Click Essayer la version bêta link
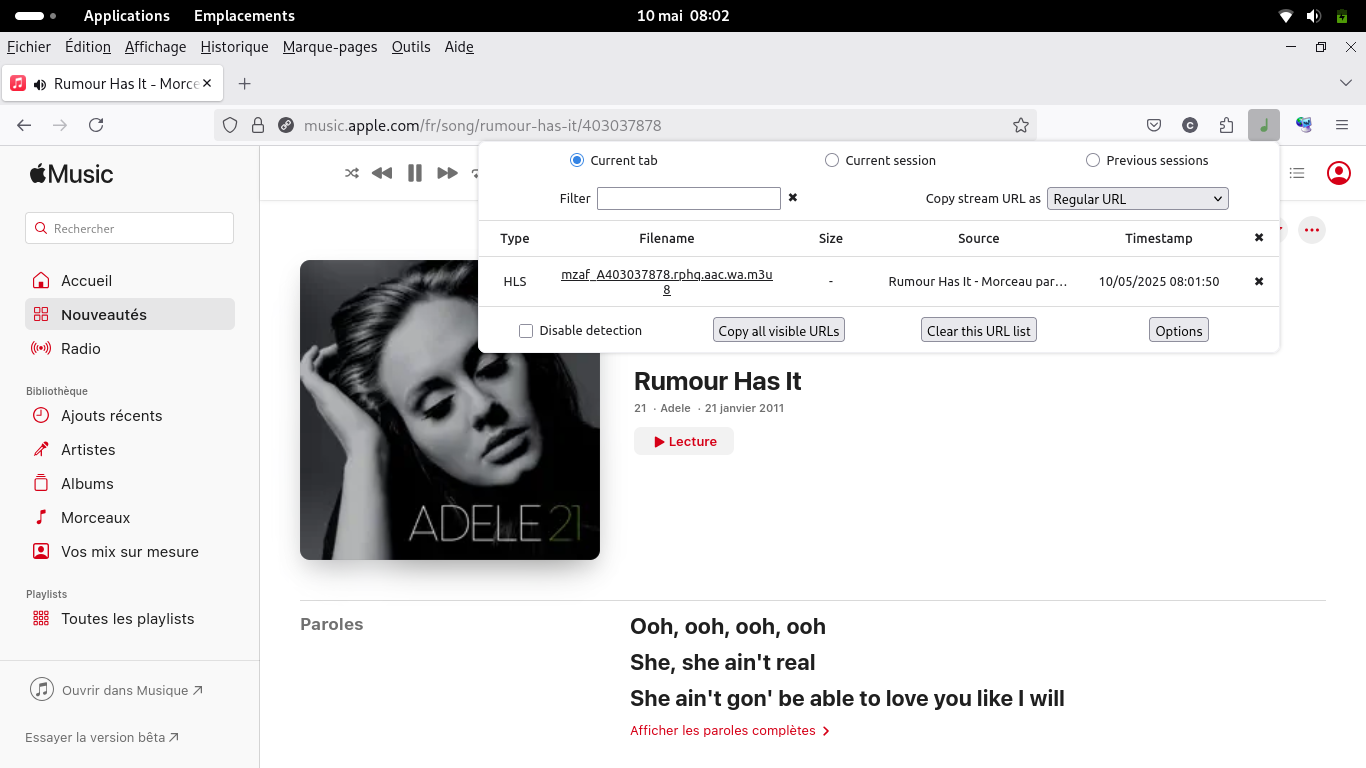1366x768 pixels. (102, 738)
